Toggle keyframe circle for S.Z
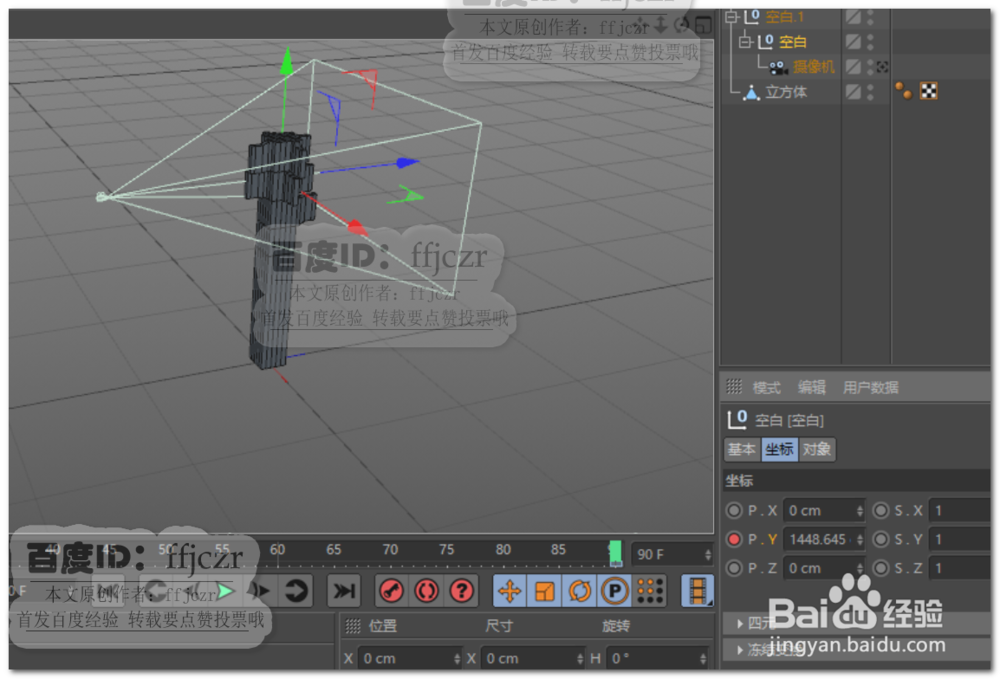This screenshot has width=1000, height=679. click(x=881, y=568)
